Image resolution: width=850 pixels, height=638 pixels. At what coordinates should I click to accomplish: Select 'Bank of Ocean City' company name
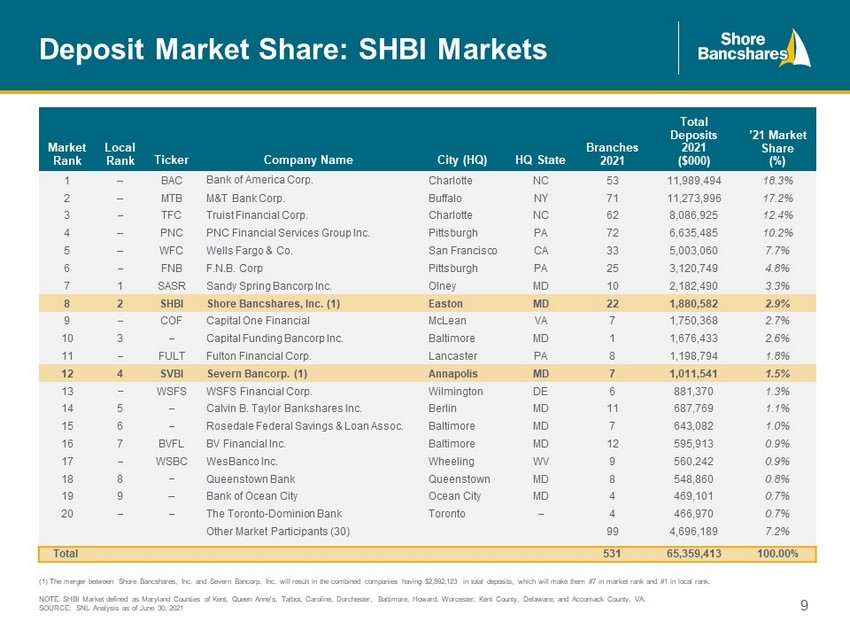pos(252,496)
